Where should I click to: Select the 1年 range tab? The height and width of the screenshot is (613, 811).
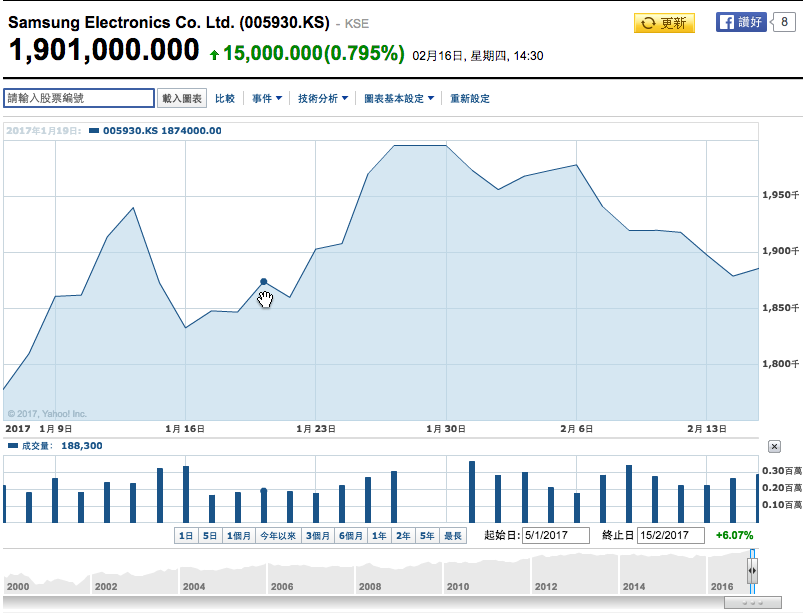coord(380,535)
